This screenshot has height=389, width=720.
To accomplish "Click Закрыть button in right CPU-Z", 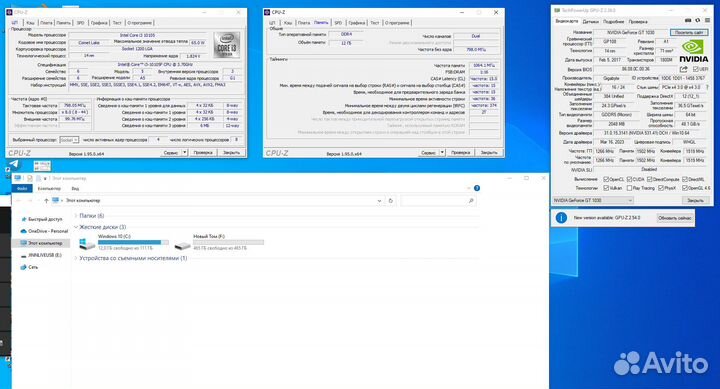I will (489, 152).
